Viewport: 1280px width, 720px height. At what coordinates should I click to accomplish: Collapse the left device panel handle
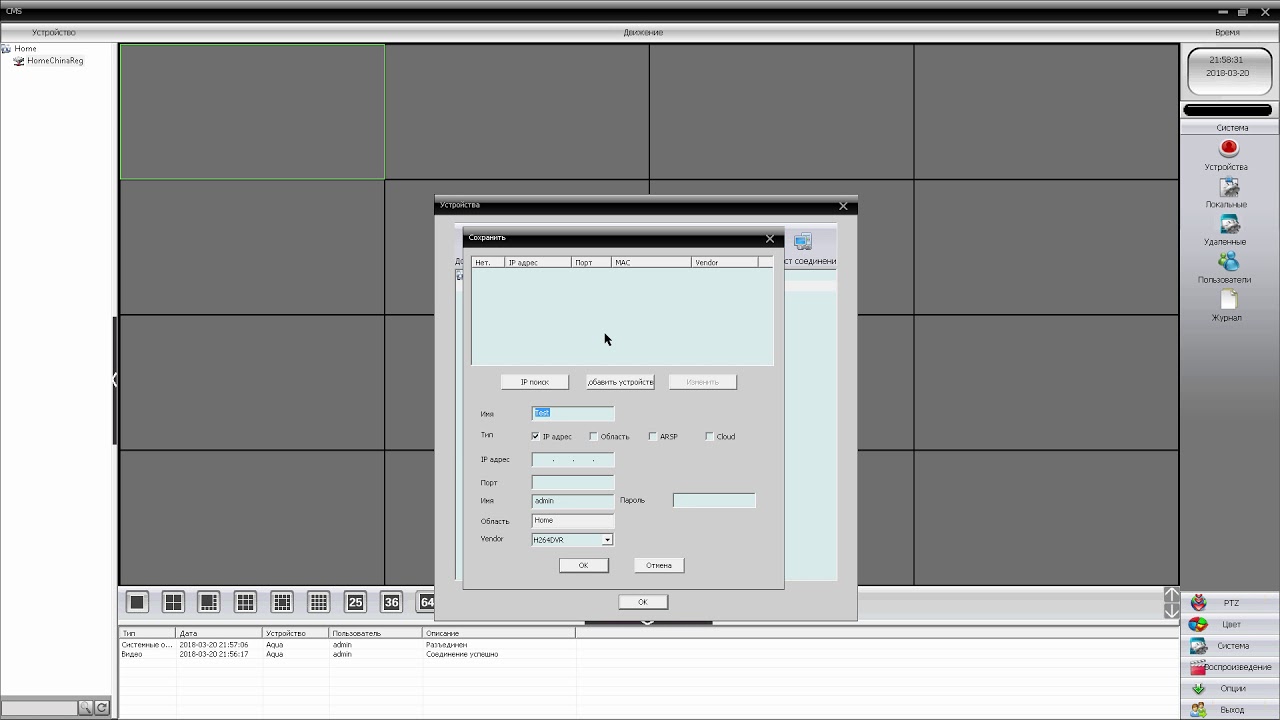click(115, 380)
